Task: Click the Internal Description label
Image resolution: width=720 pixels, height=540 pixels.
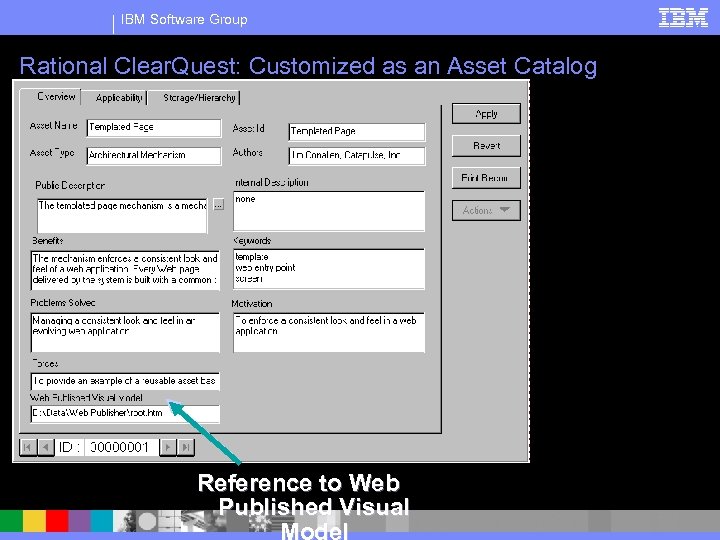Action: point(271,182)
